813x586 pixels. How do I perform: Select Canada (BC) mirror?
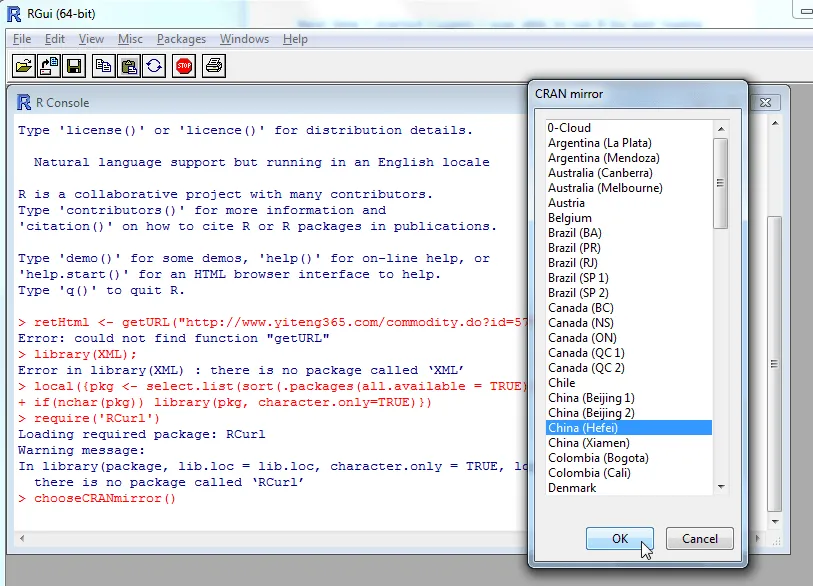click(629, 308)
